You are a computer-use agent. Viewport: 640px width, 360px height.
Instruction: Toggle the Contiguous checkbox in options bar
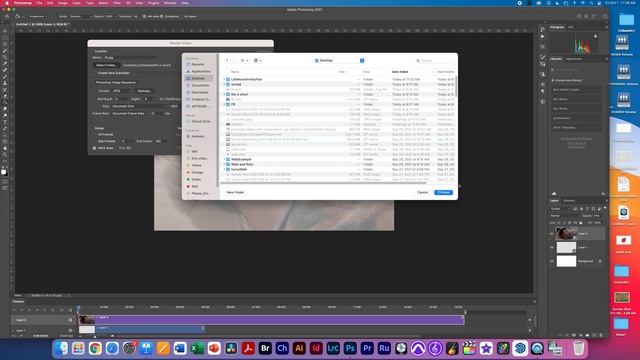pyautogui.click(x=162, y=16)
